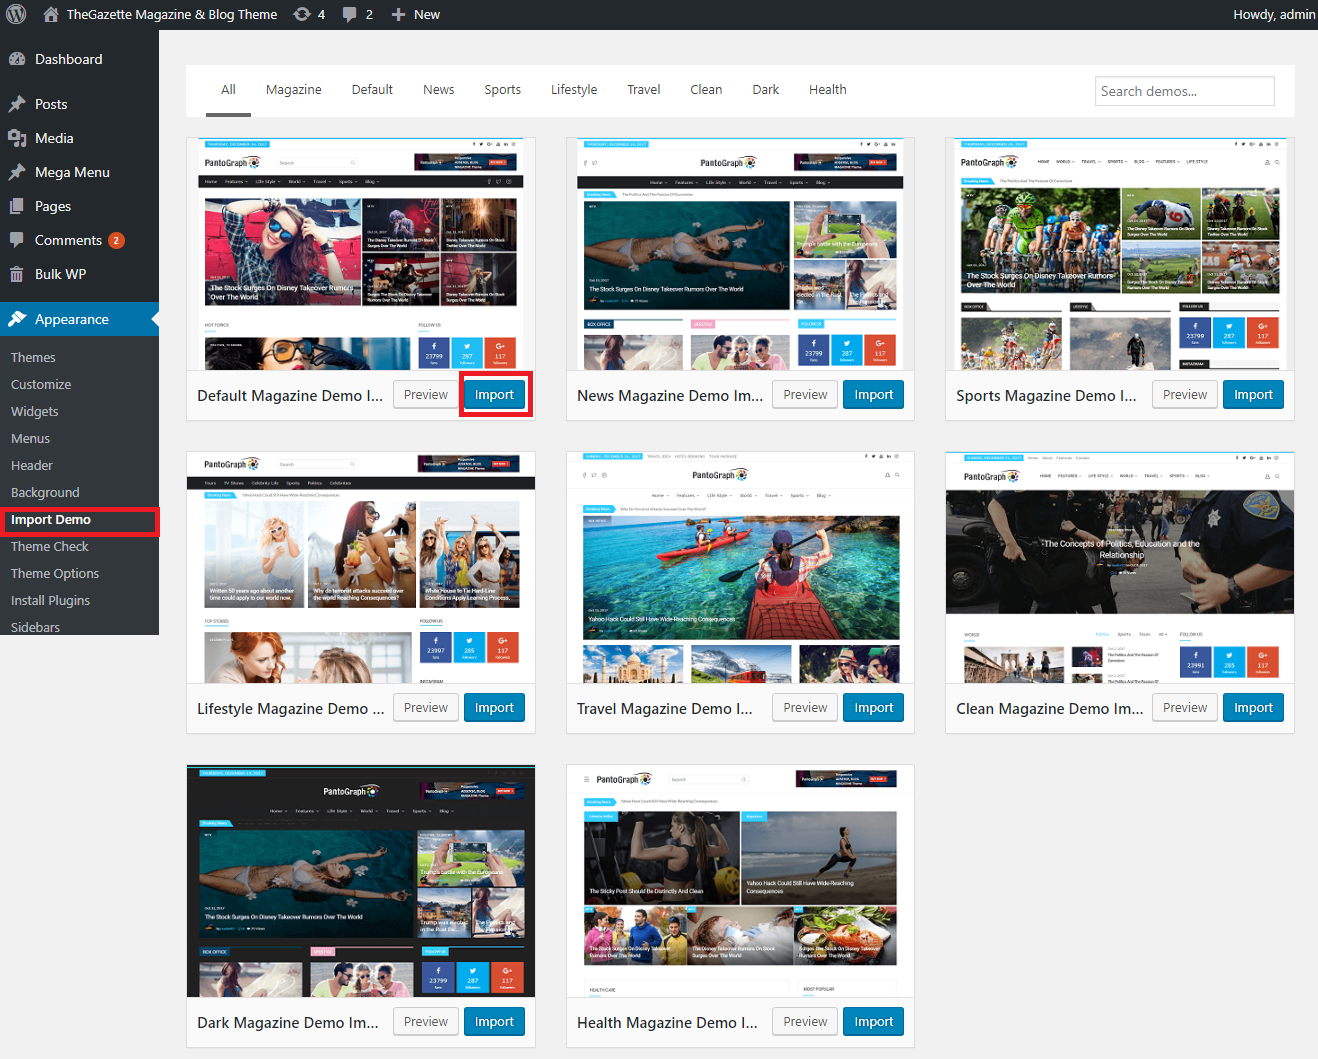Click the Sports Magazine demo thumbnail
This screenshot has width=1318, height=1059.
point(1119,255)
